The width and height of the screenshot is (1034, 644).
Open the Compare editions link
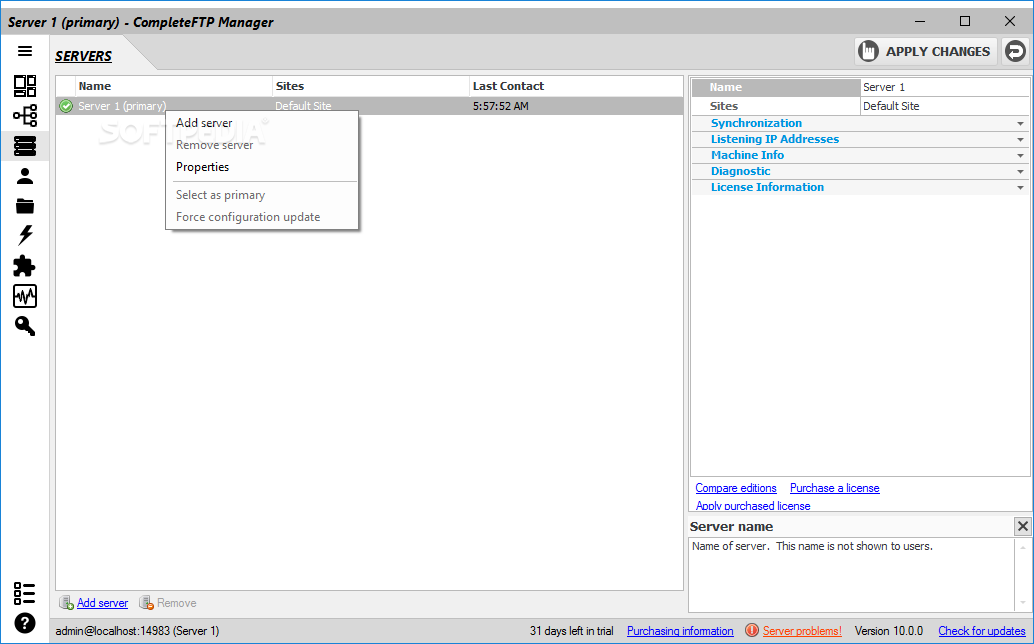pos(736,488)
